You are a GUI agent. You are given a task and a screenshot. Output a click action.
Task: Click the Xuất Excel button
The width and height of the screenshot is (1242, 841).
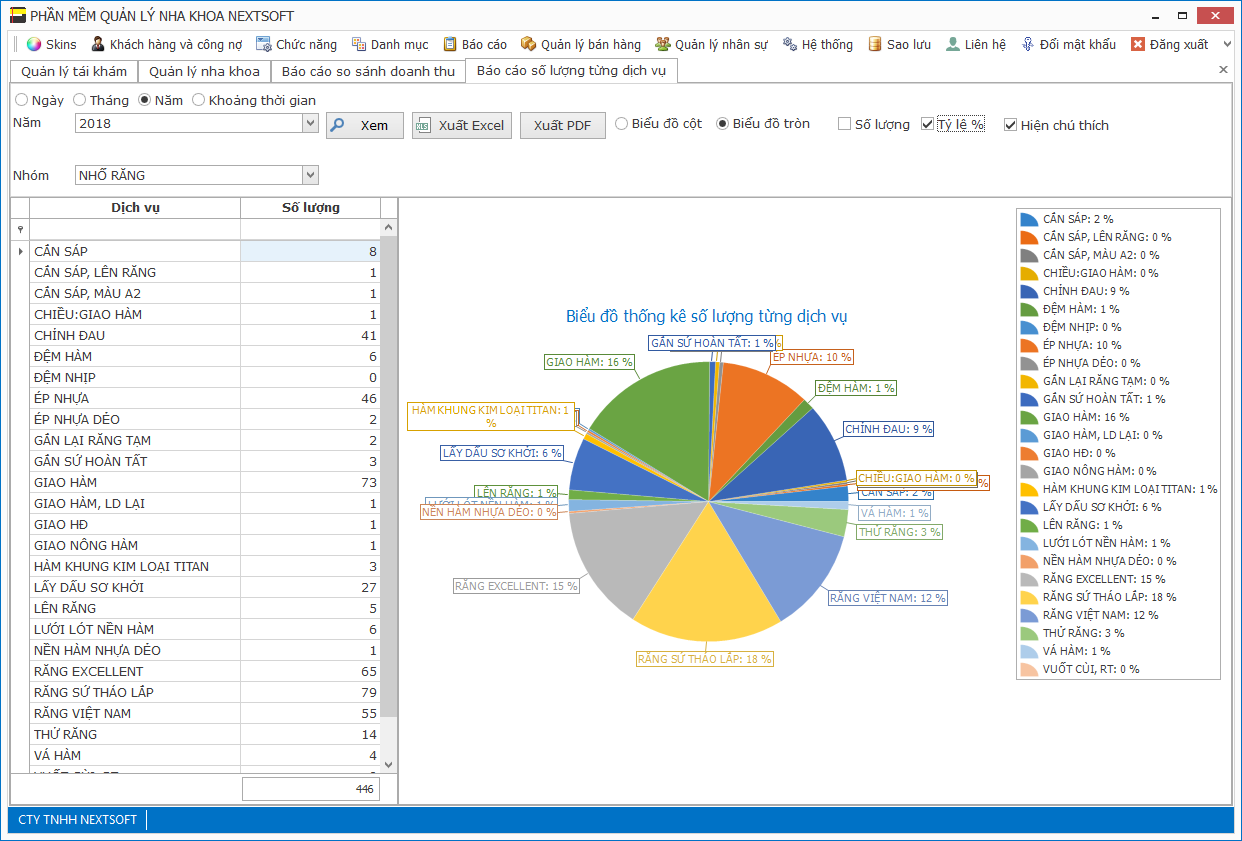pos(462,125)
